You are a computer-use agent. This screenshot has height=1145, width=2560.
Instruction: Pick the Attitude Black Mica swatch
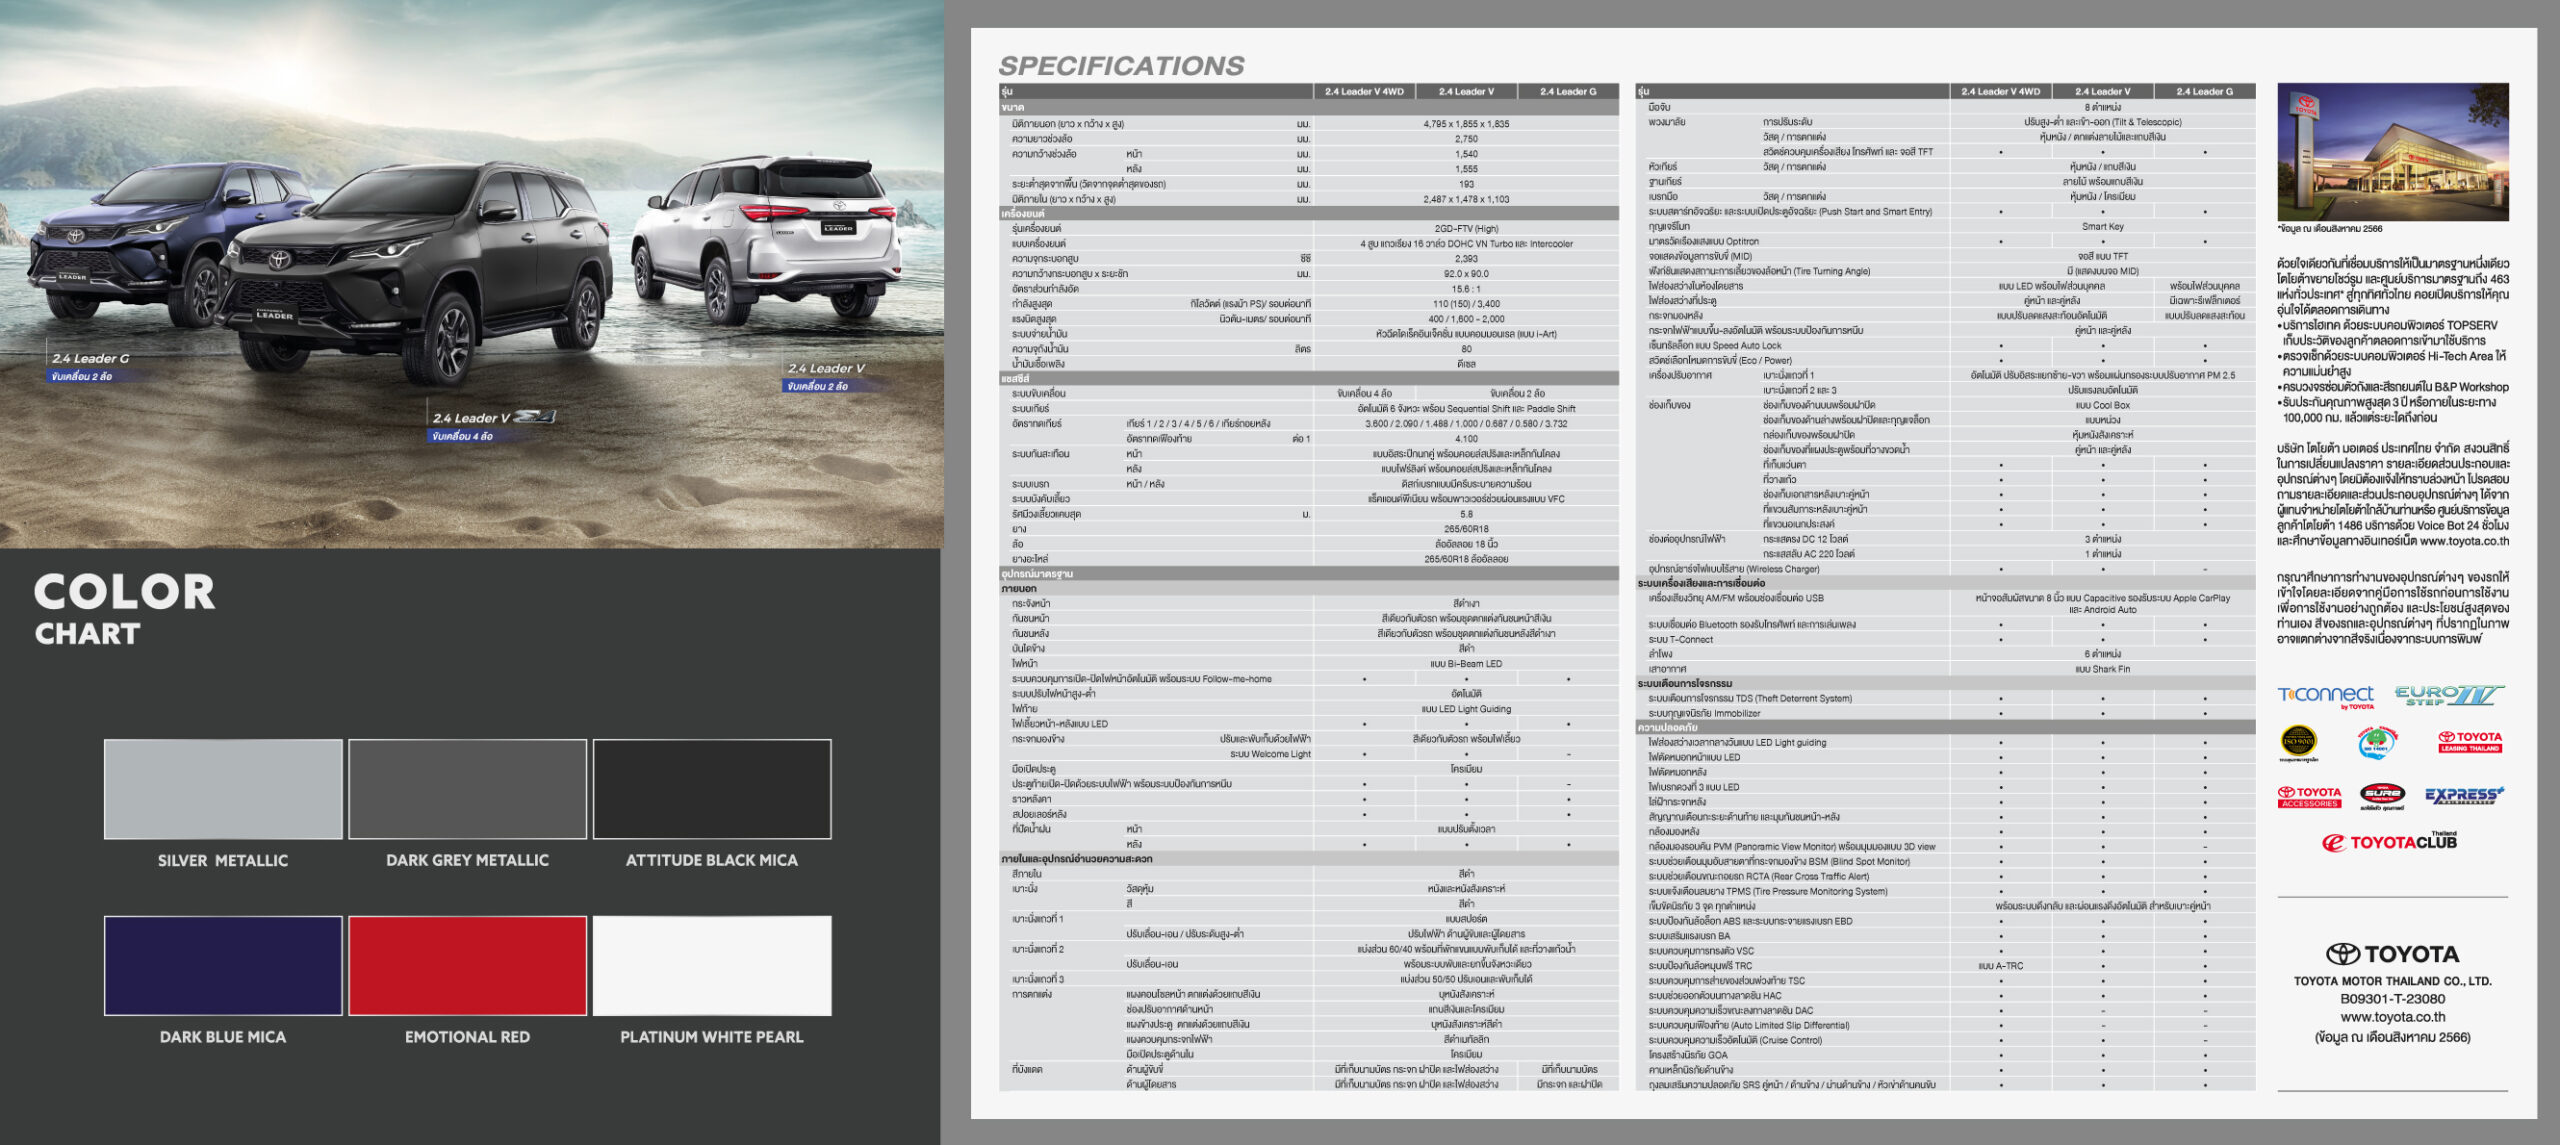click(x=711, y=789)
